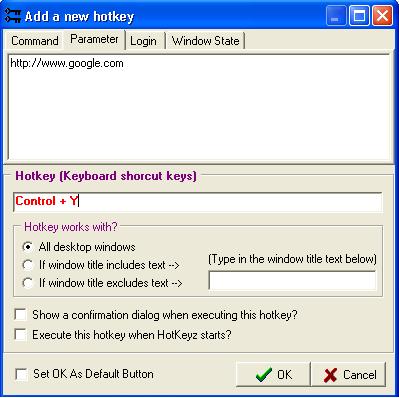Confirm with the OK button
Screen dimensions: 399x398
(273, 375)
